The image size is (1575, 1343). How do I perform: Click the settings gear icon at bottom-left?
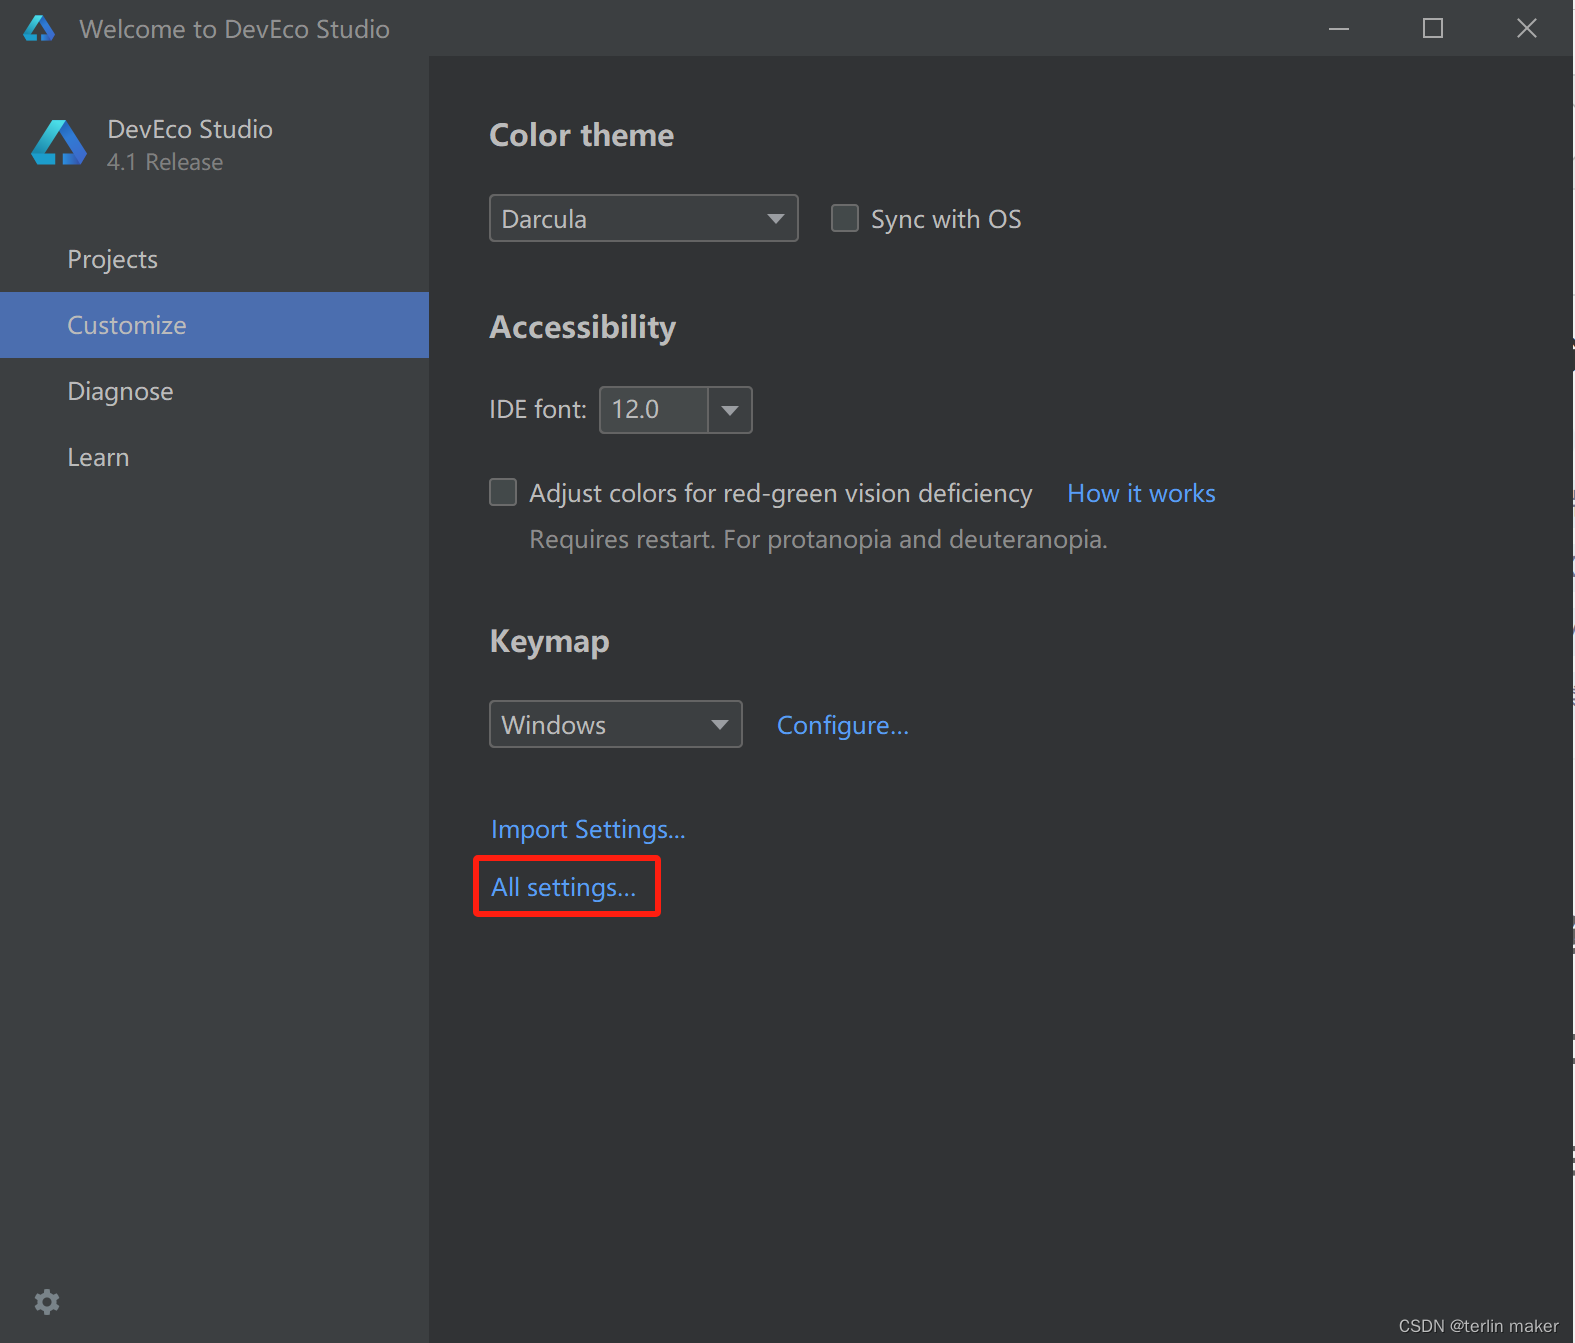(47, 1301)
